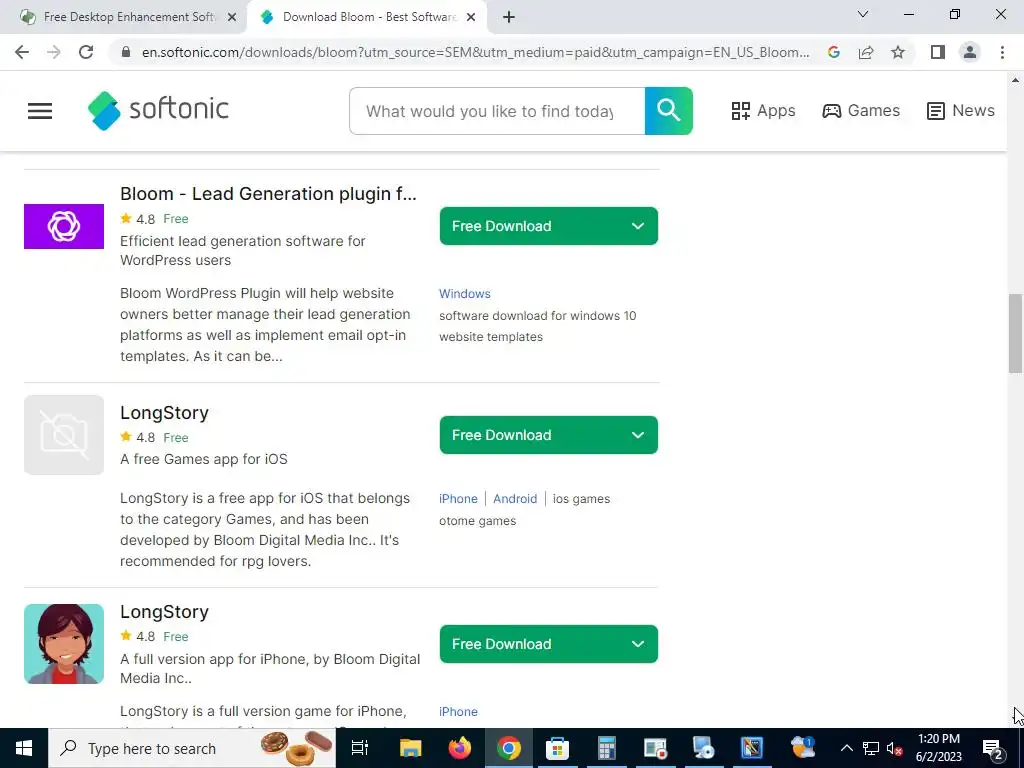Screen dimensions: 1024x768
Task: Click the Windows platform link
Action: (x=464, y=294)
